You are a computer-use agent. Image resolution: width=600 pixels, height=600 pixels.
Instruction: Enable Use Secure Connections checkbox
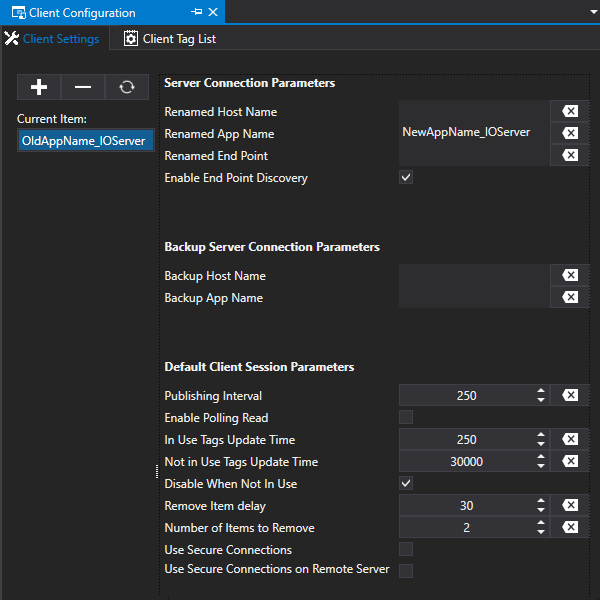(406, 549)
